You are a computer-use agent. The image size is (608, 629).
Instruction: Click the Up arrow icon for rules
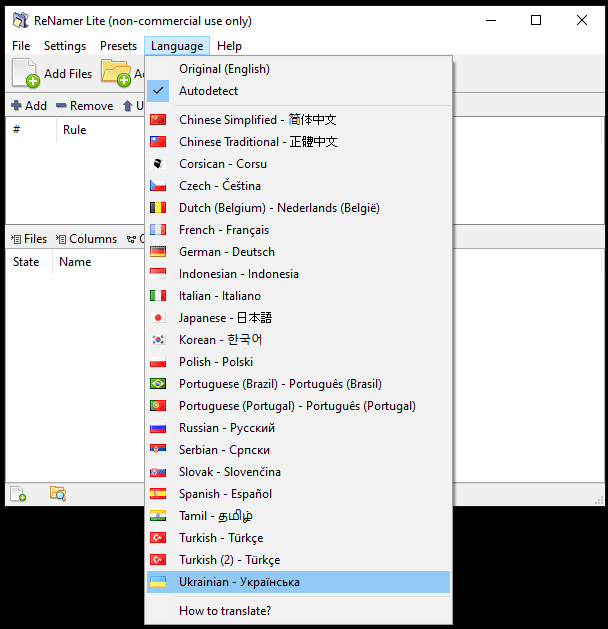[128, 106]
